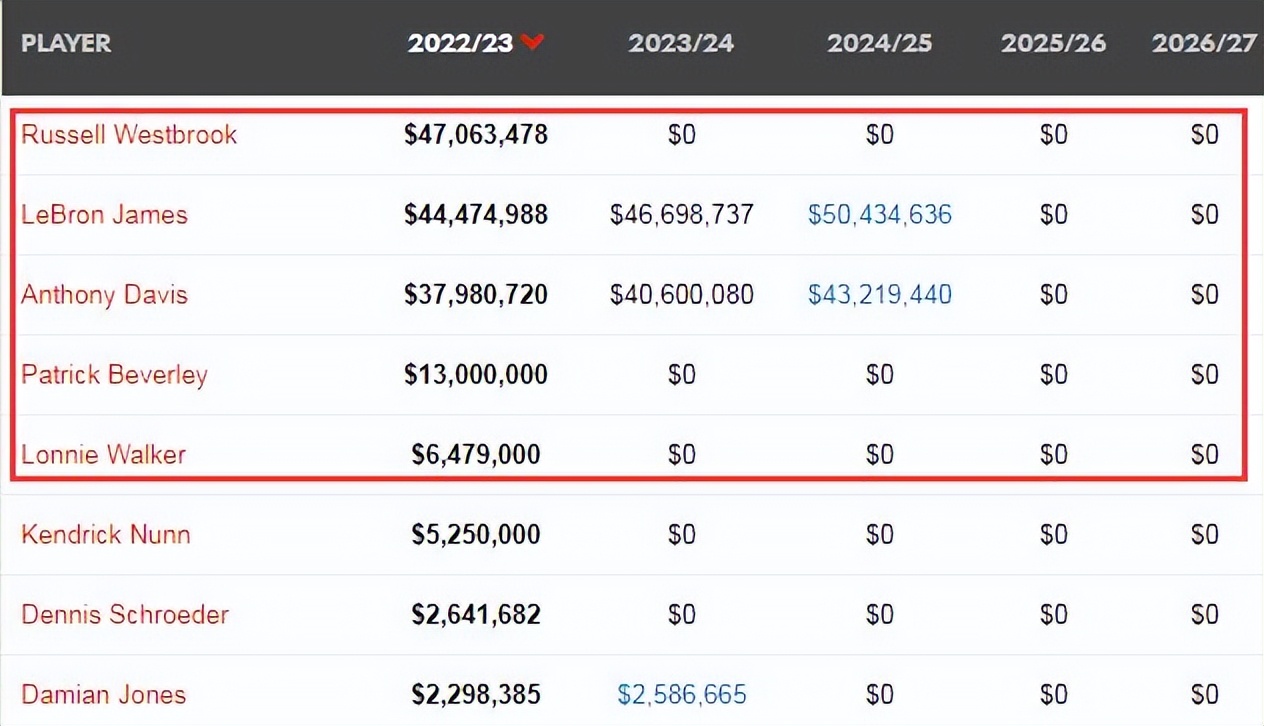Click the 2025/26 column header

[x=1053, y=44]
